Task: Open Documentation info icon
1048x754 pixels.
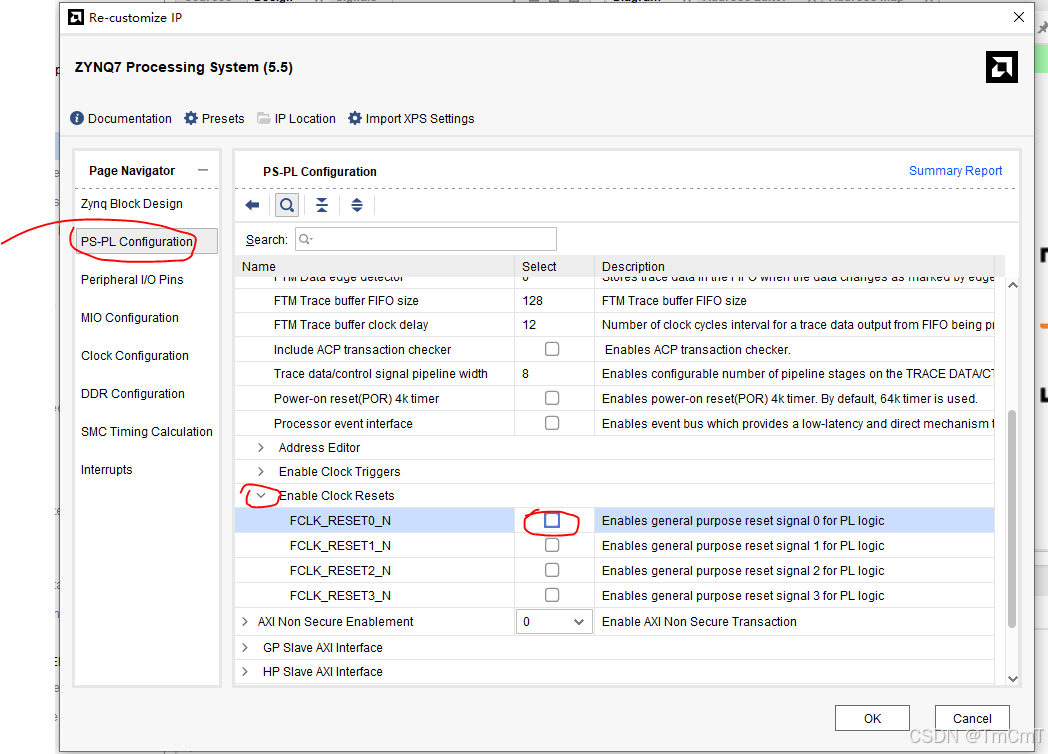Action: click(77, 118)
